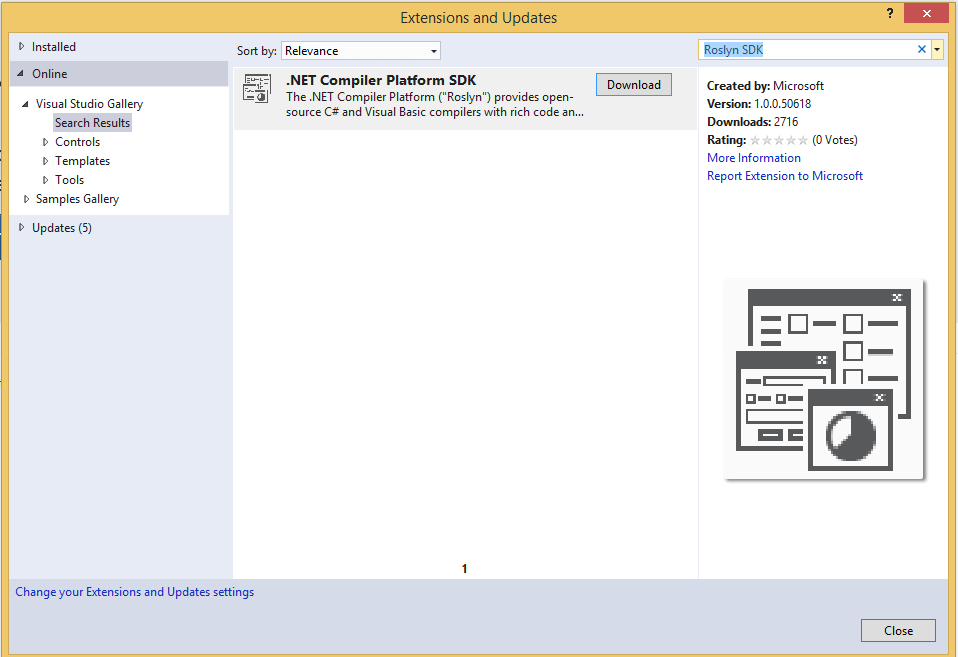This screenshot has width=958, height=657.
Task: Expand the Samples Gallery node arrow
Action: (x=26, y=199)
